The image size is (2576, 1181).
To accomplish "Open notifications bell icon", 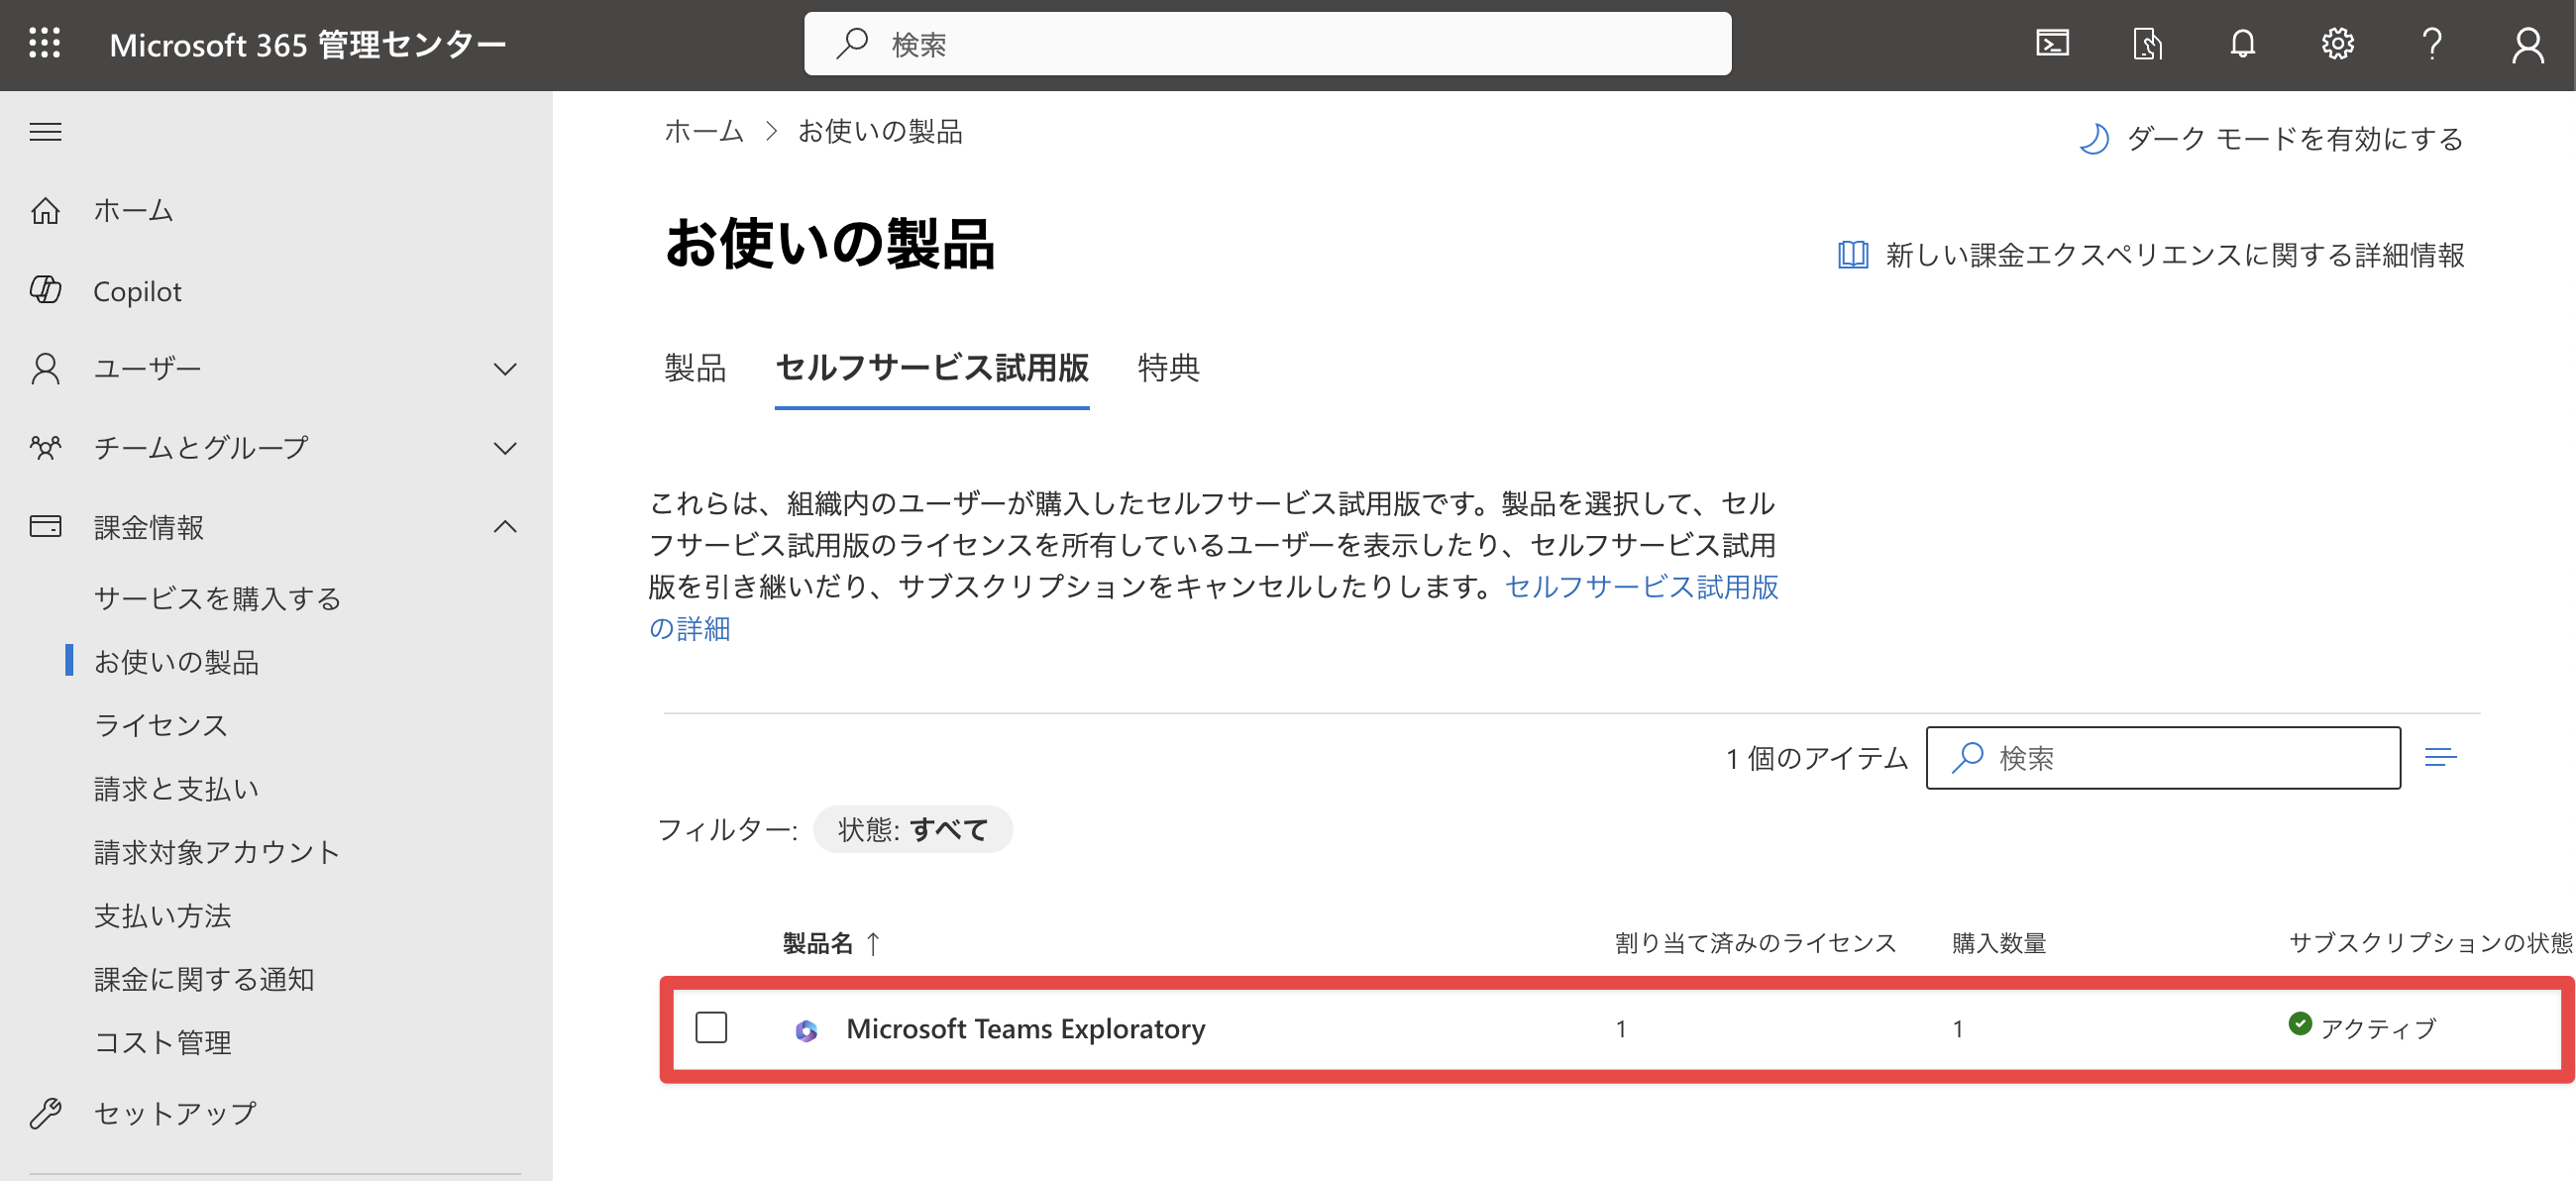I will 2242,44.
